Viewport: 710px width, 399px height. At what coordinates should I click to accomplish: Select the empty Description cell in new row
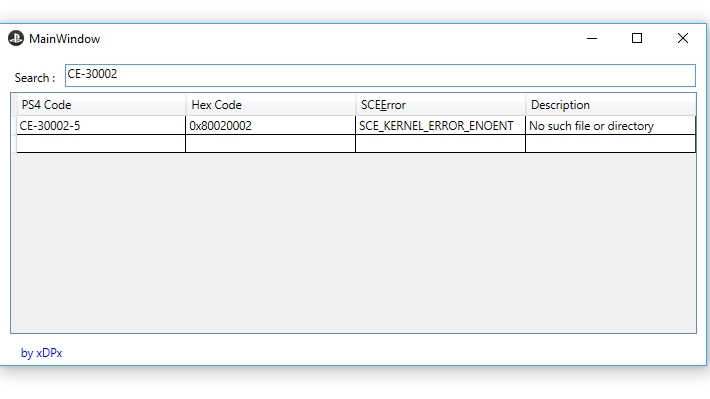[x=610, y=144]
